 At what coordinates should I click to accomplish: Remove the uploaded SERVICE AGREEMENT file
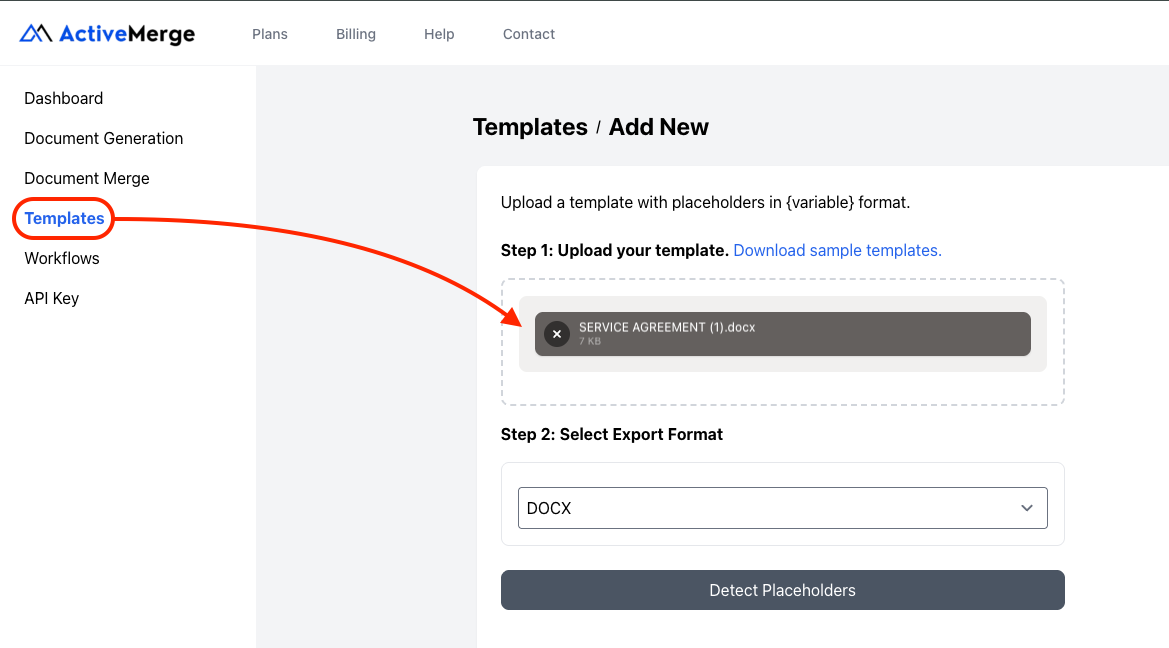[556, 334]
